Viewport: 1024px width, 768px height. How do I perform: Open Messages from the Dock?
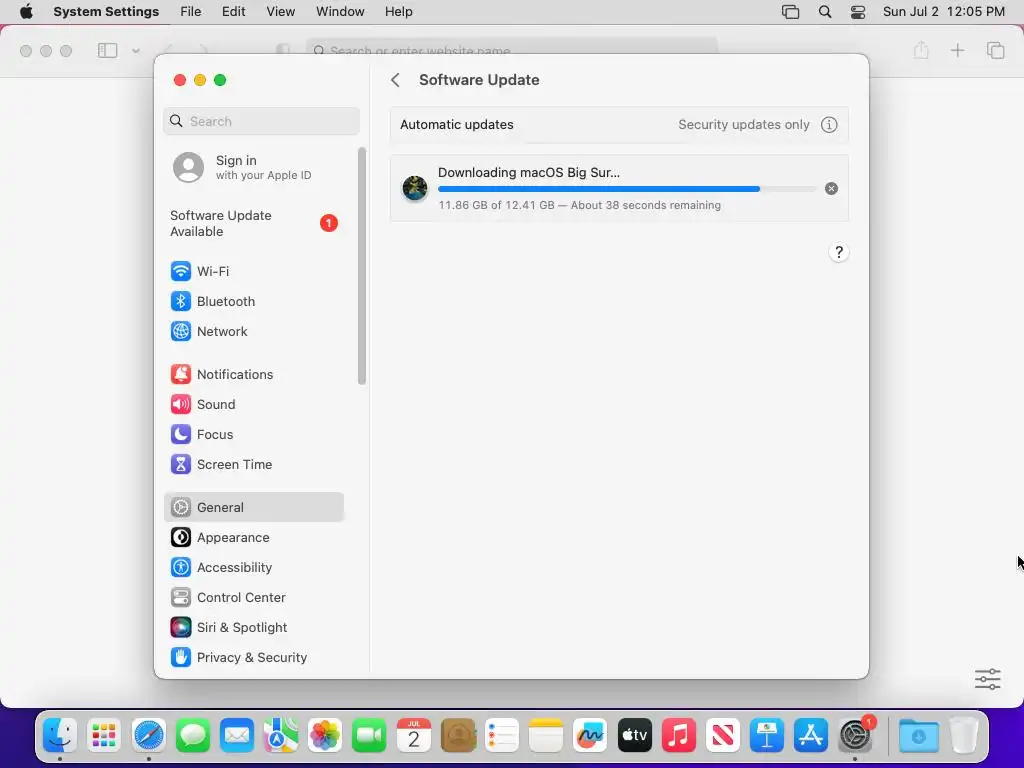(x=193, y=735)
